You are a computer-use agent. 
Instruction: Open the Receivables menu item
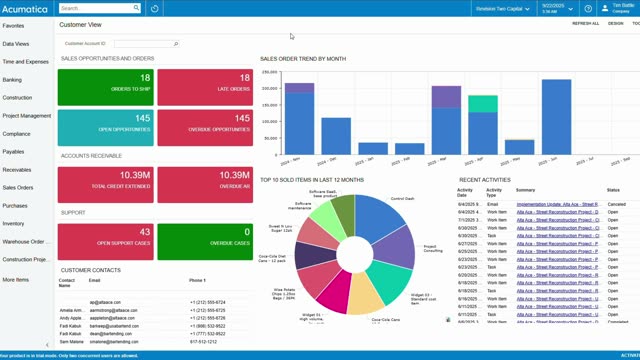(x=17, y=170)
